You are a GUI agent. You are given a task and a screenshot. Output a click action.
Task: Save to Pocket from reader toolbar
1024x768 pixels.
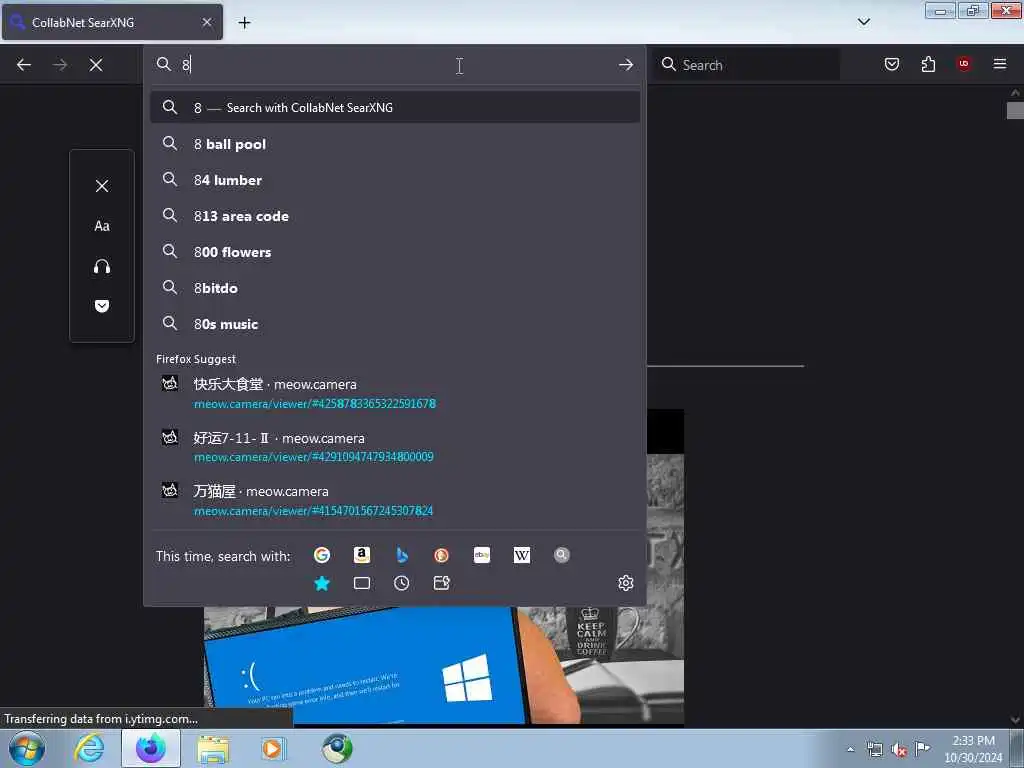[102, 306]
